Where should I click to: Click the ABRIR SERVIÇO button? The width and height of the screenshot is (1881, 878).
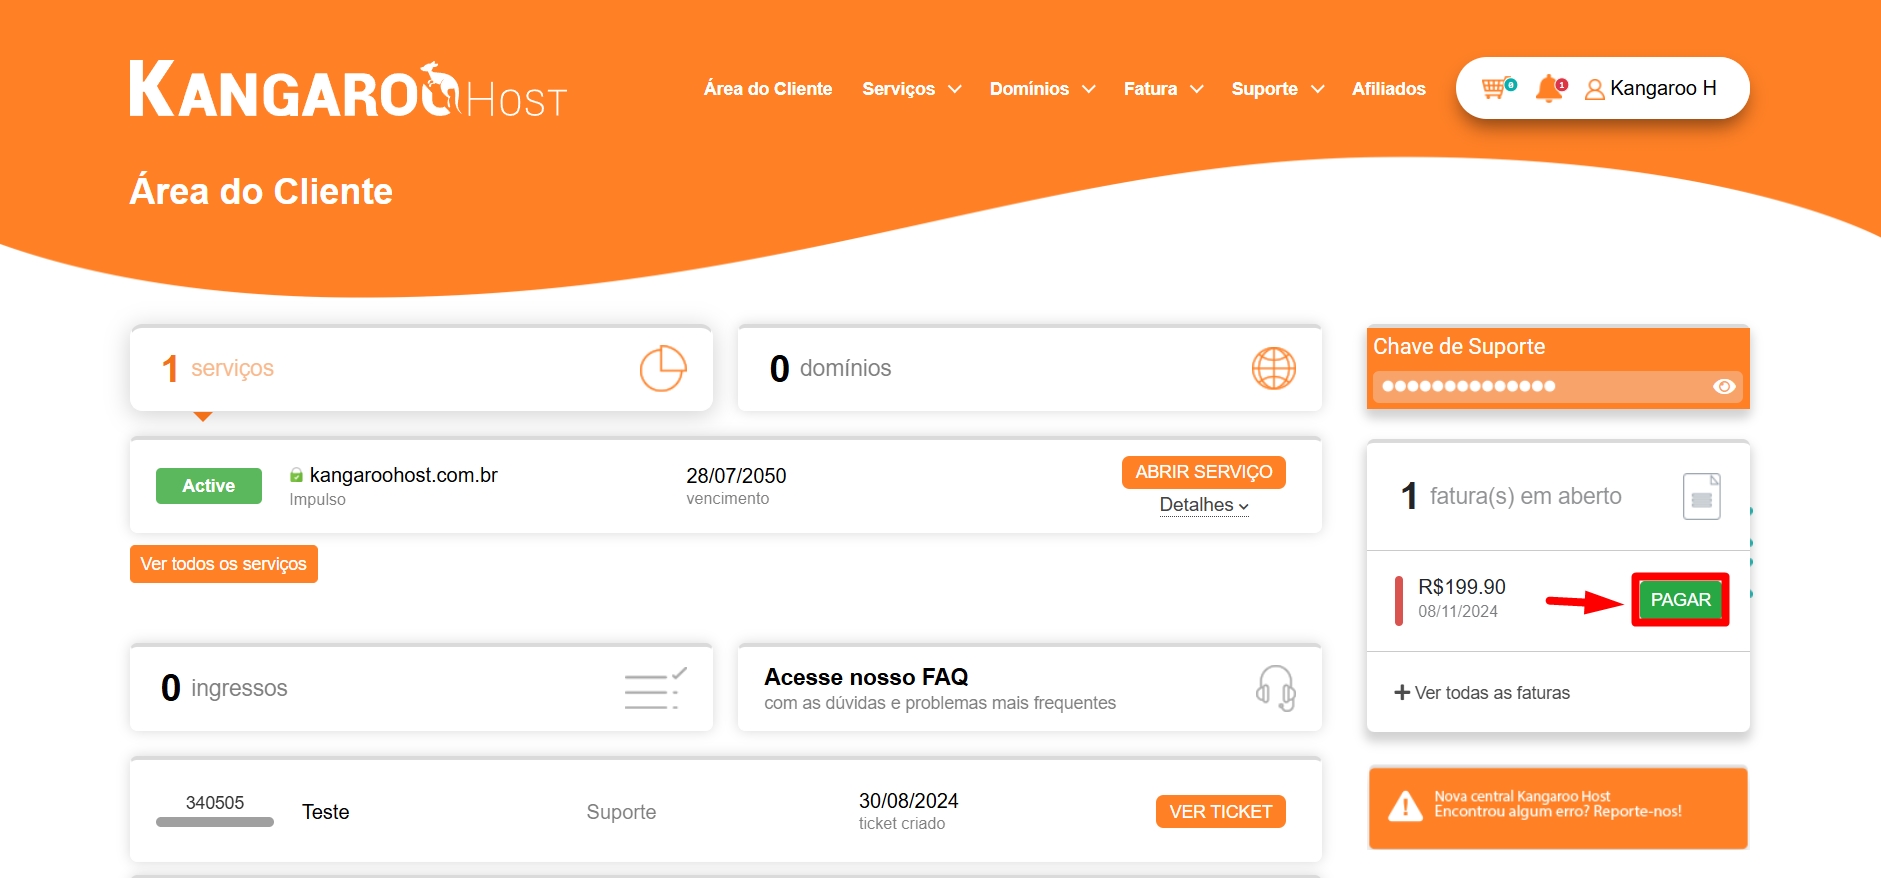1203,472
